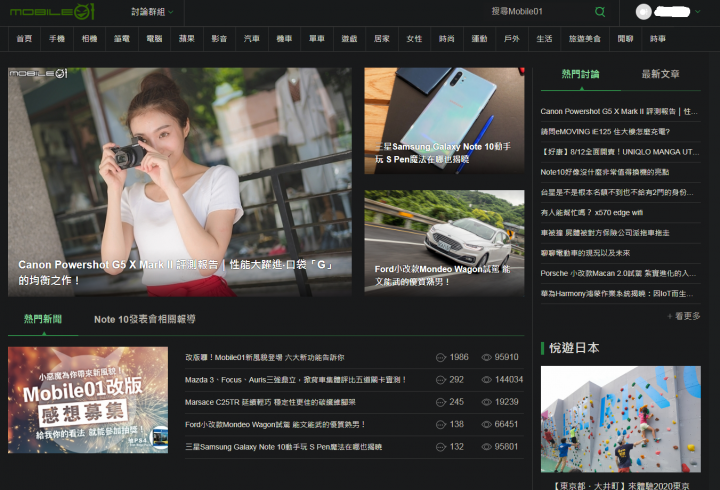The image size is (720, 490).
Task: Open the 汽車 category
Action: coord(252,39)
